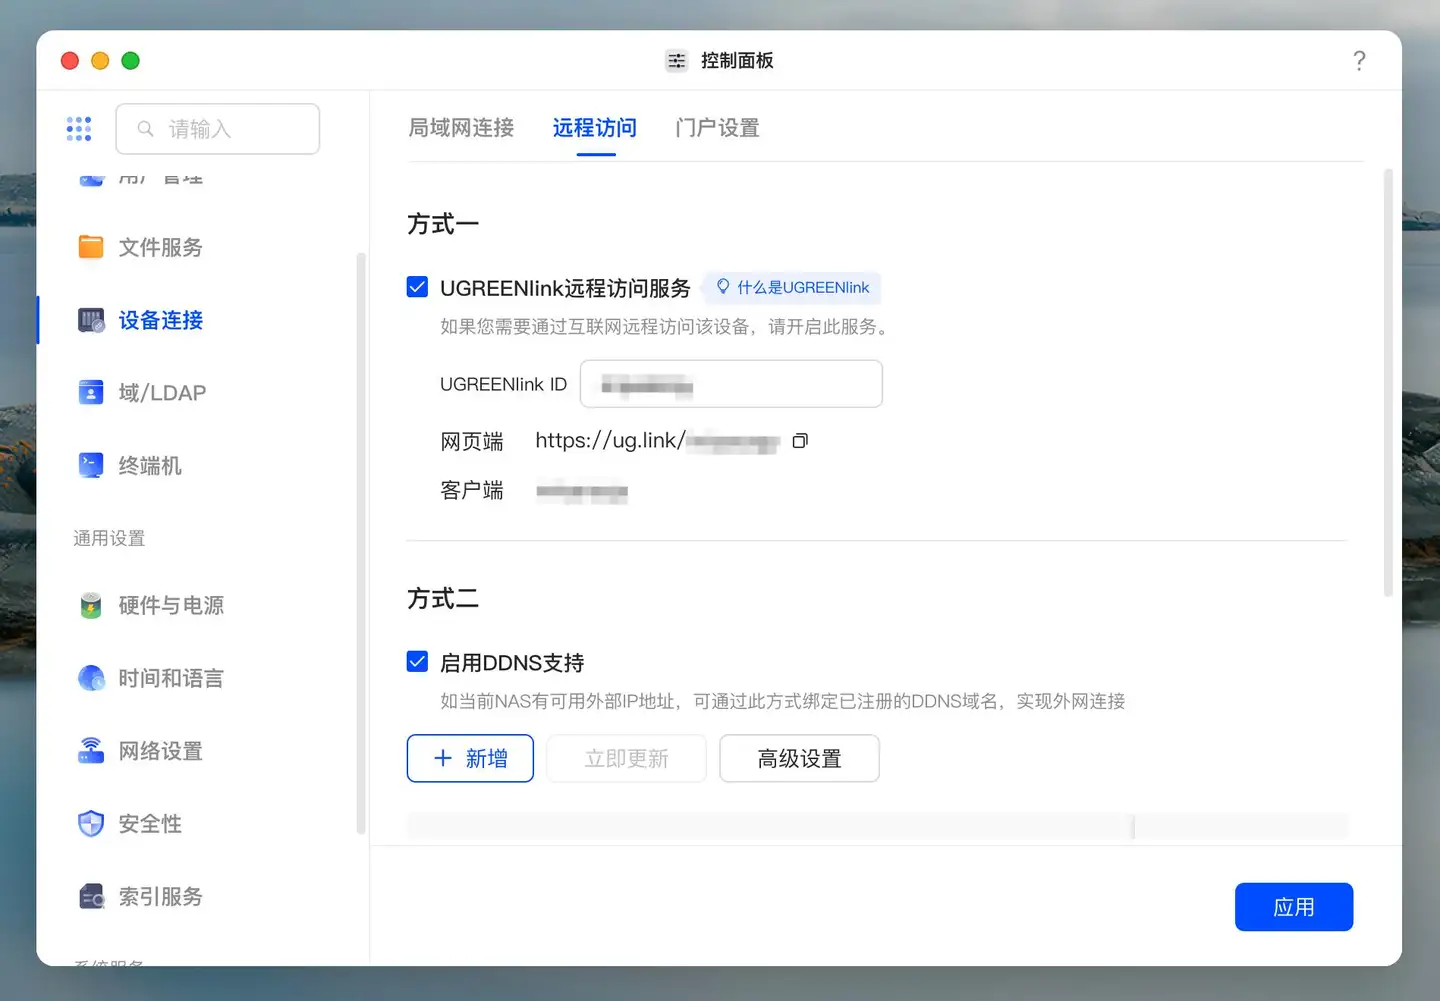Click the 网页端 label
1440x1001 pixels.
[x=472, y=442]
